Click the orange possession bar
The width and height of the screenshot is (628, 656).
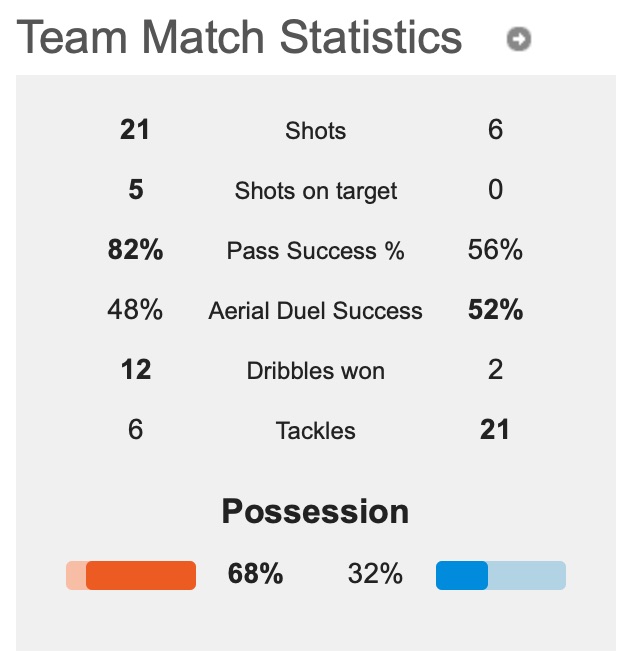click(131, 575)
